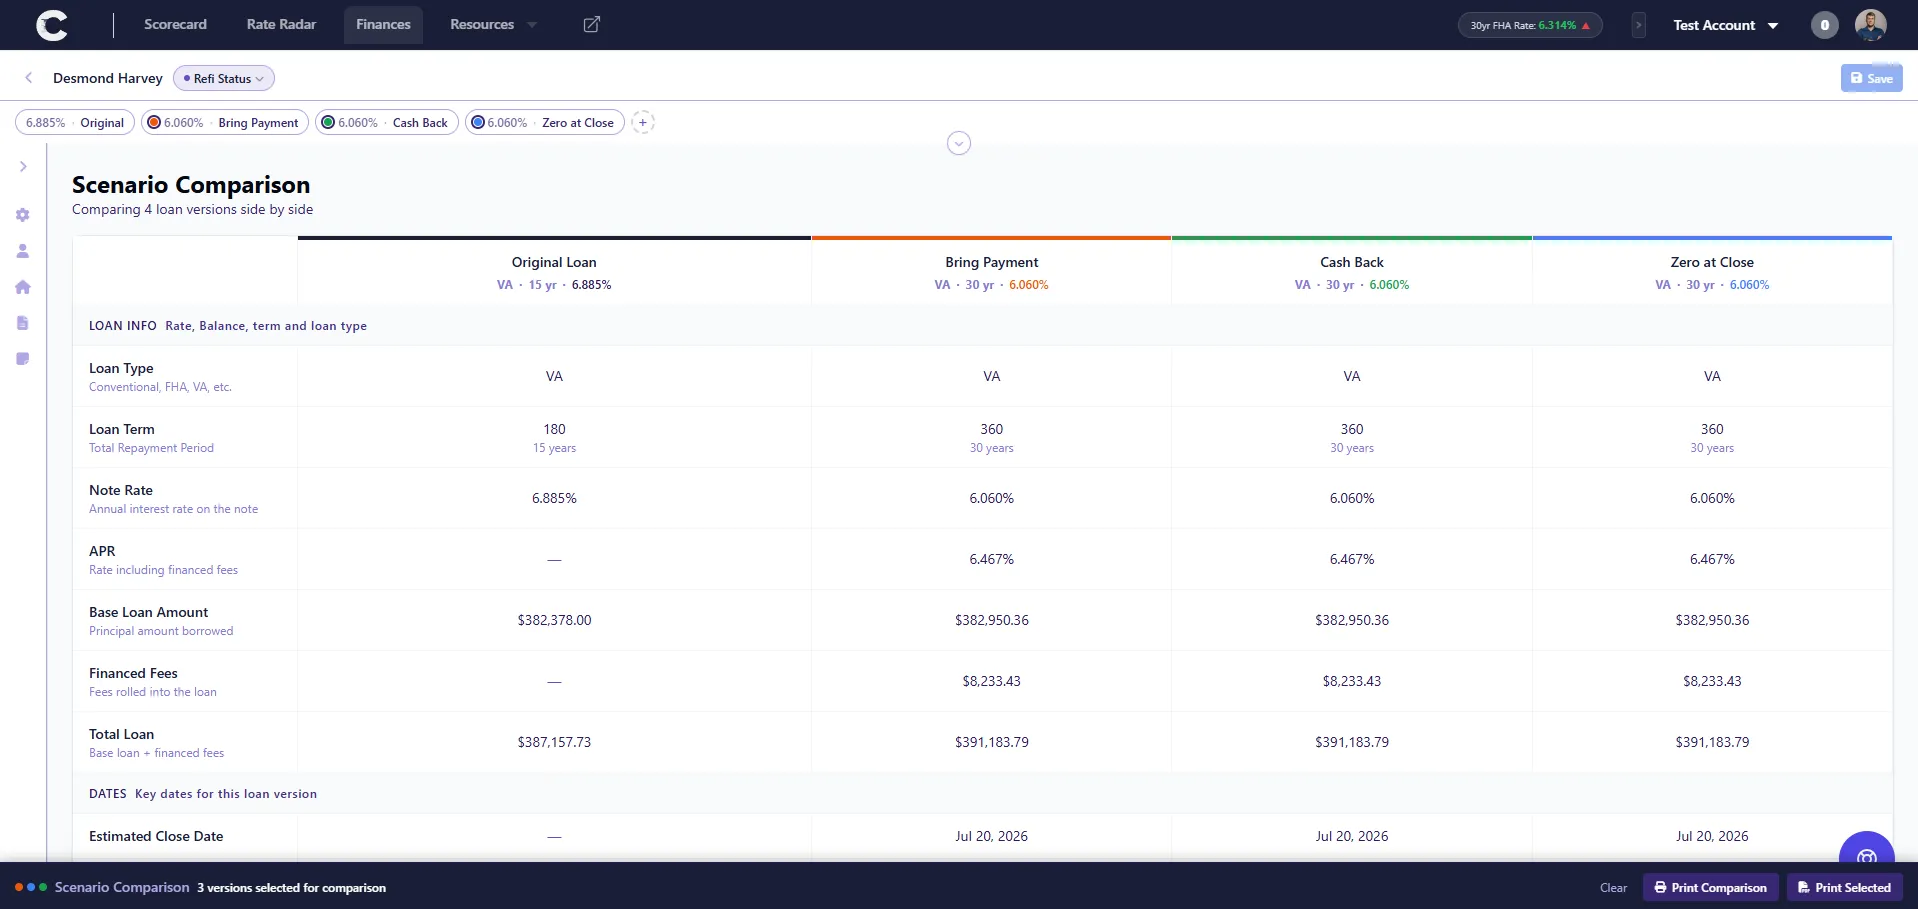Click Original Loan's 6.885% note rate value
Screen dimensions: 1918x909
[554, 498]
